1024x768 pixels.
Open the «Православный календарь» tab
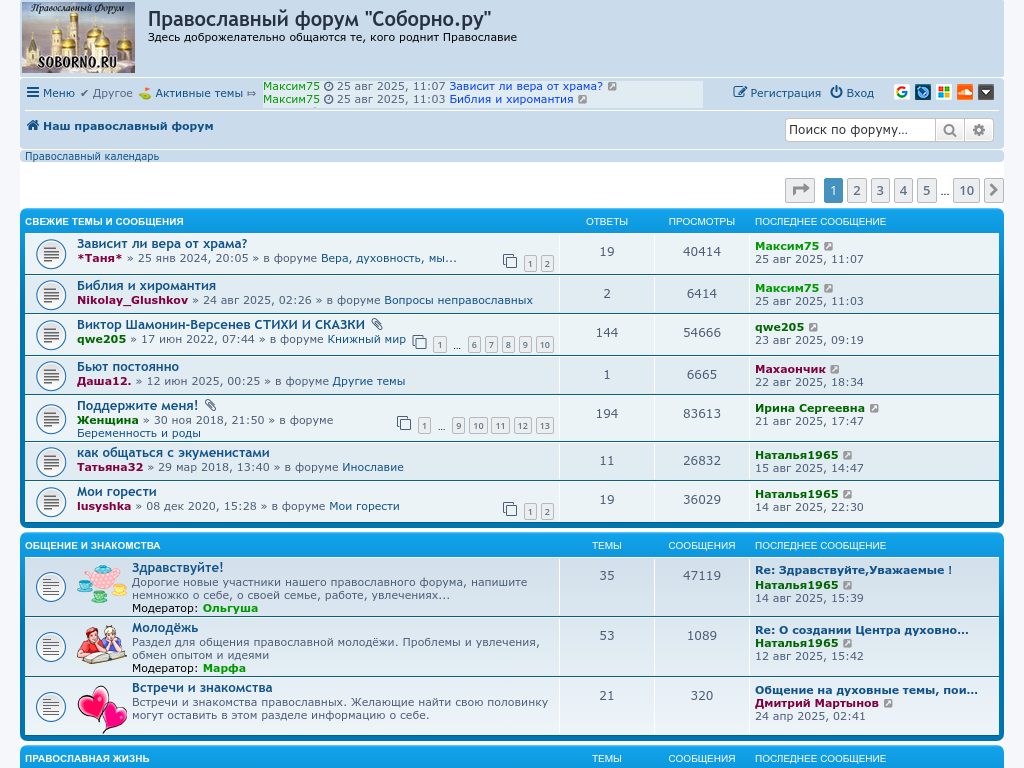tap(92, 156)
